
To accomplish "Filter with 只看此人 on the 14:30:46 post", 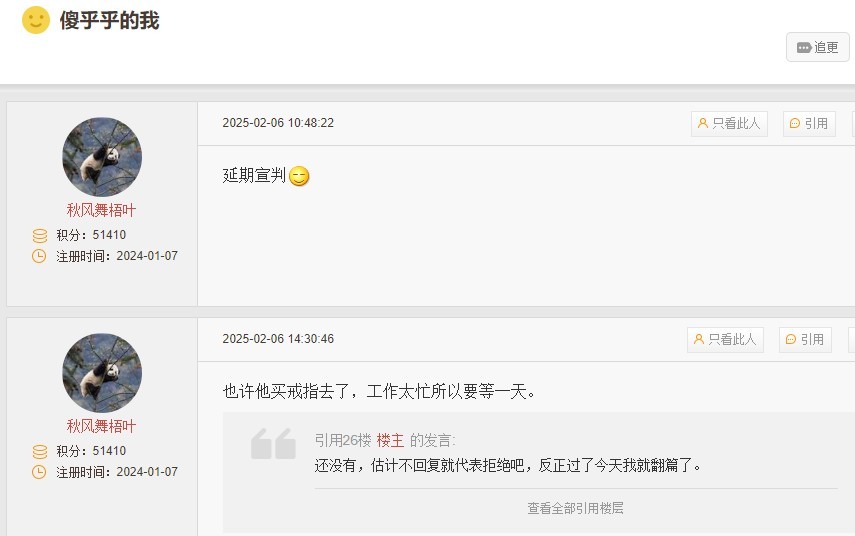I will click(x=725, y=340).
